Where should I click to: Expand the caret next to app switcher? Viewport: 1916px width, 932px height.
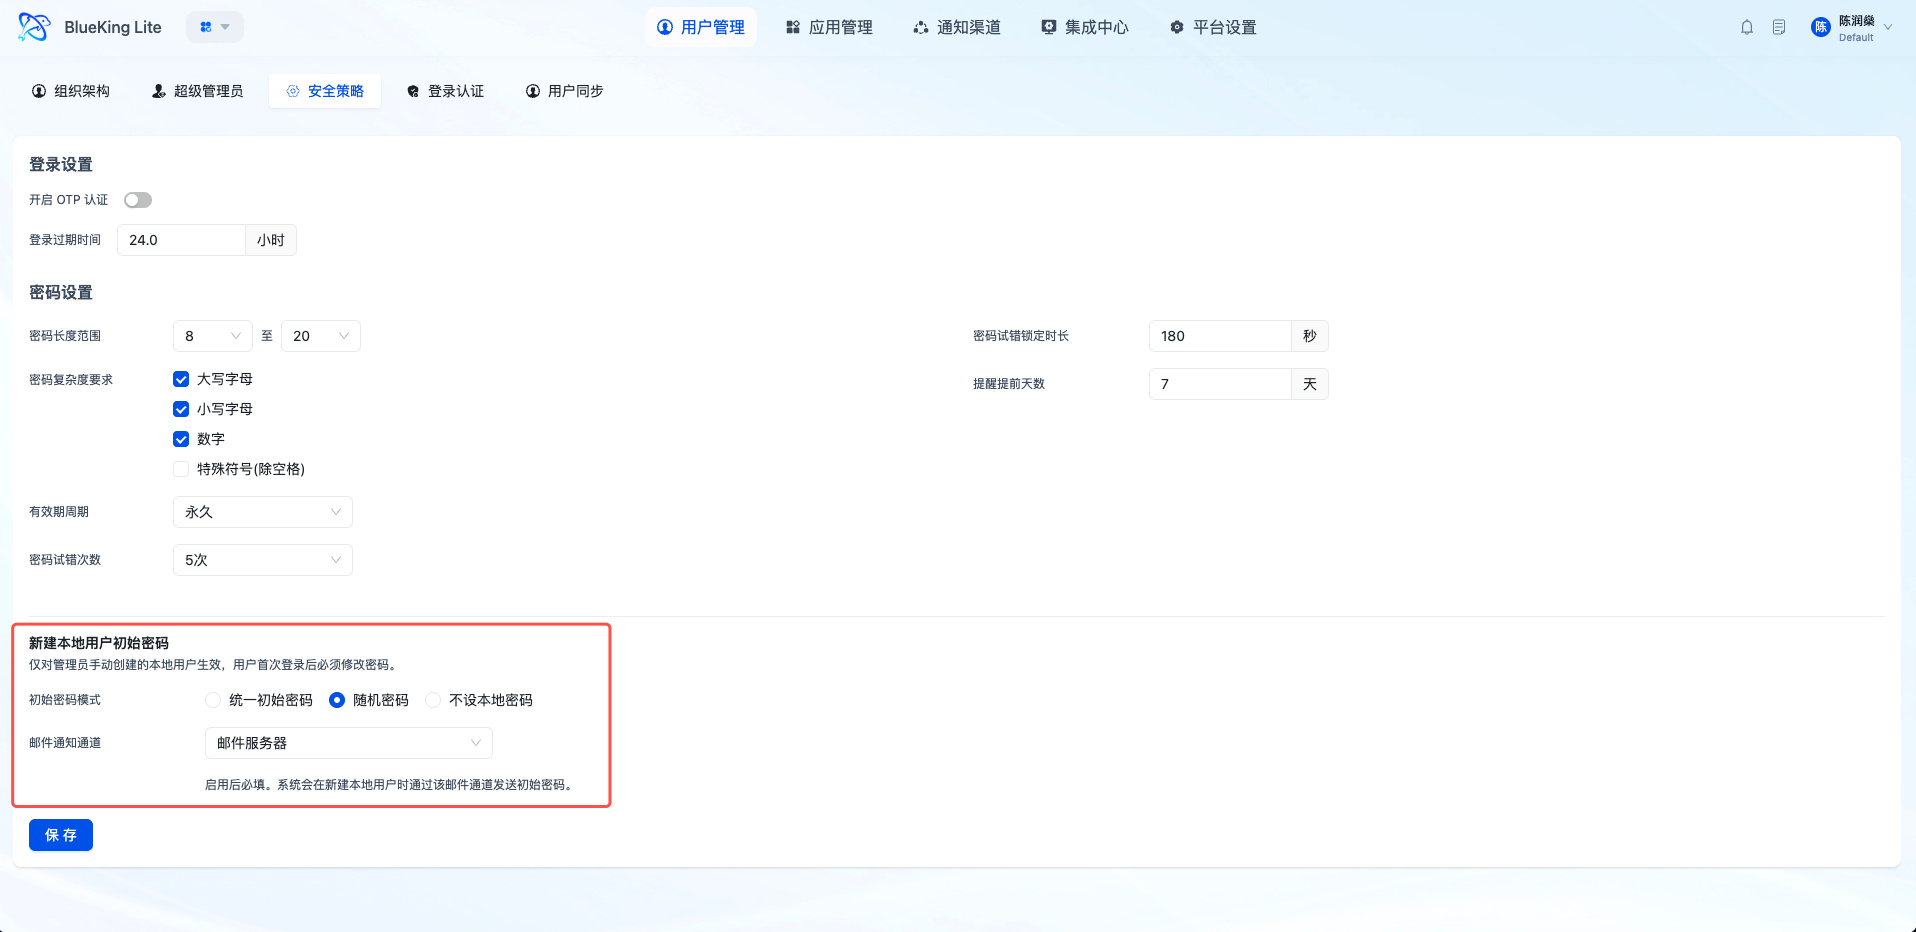225,27
